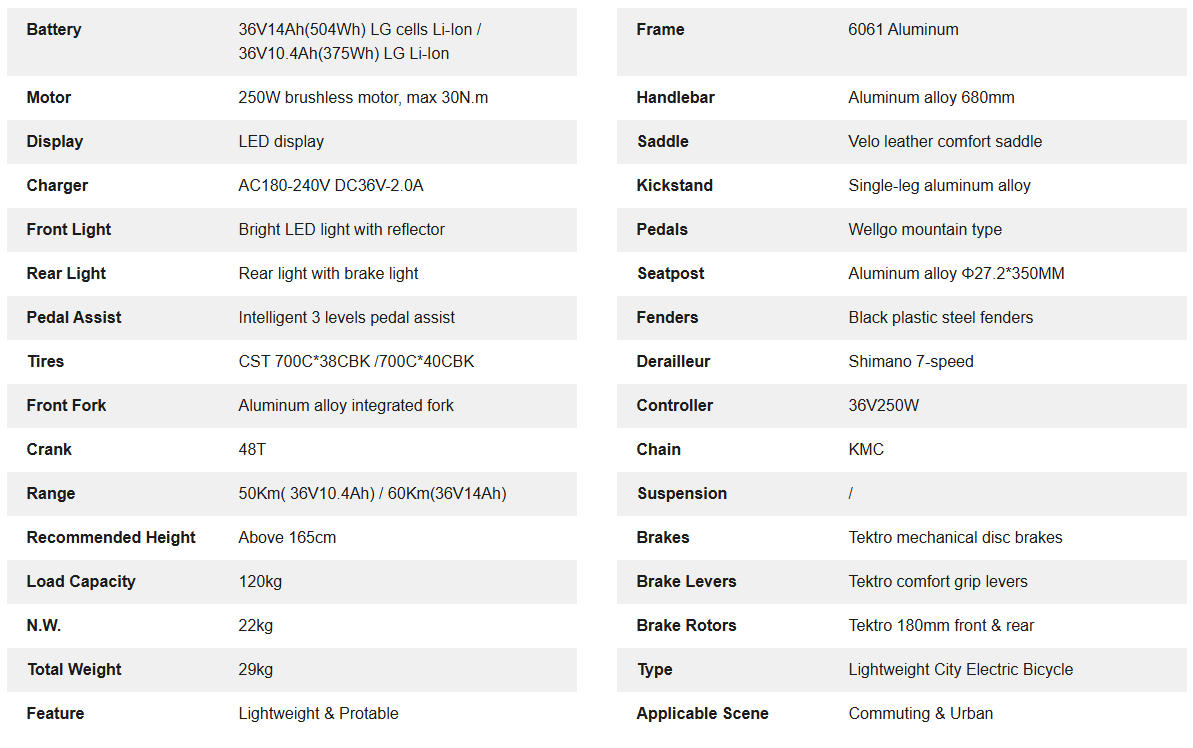Viewport: 1193px width, 748px height.
Task: Click the Bright LED light with reflector text
Action: point(341,230)
